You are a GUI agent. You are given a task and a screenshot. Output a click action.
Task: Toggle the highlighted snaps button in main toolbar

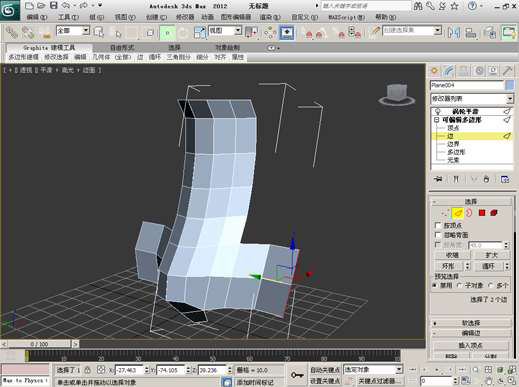[286, 32]
